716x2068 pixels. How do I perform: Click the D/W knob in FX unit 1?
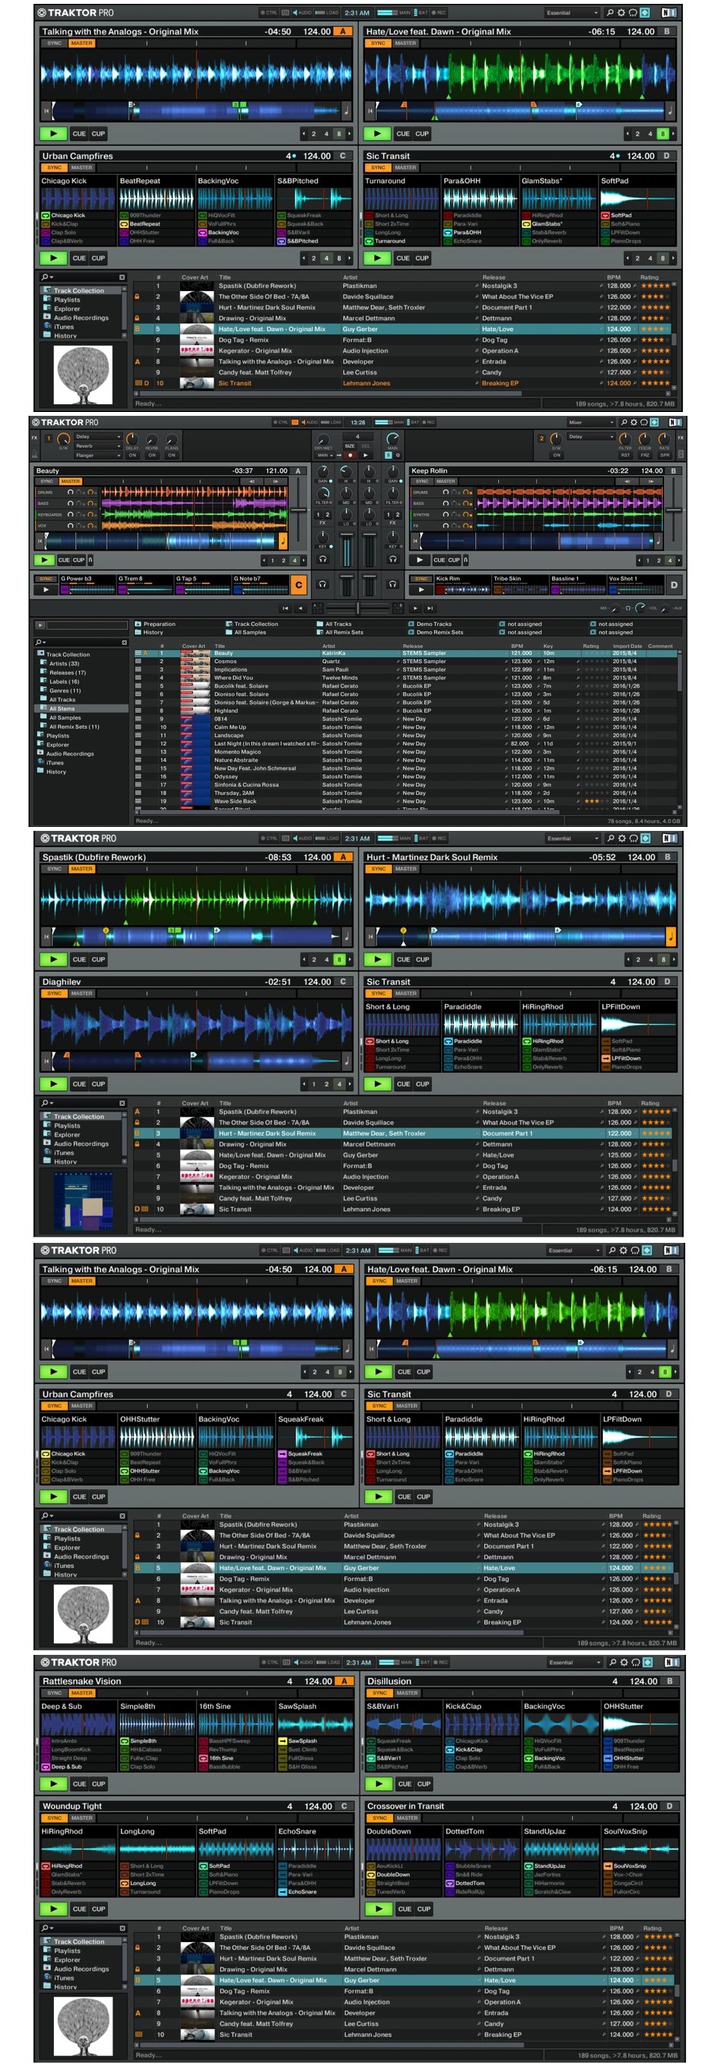point(63,439)
